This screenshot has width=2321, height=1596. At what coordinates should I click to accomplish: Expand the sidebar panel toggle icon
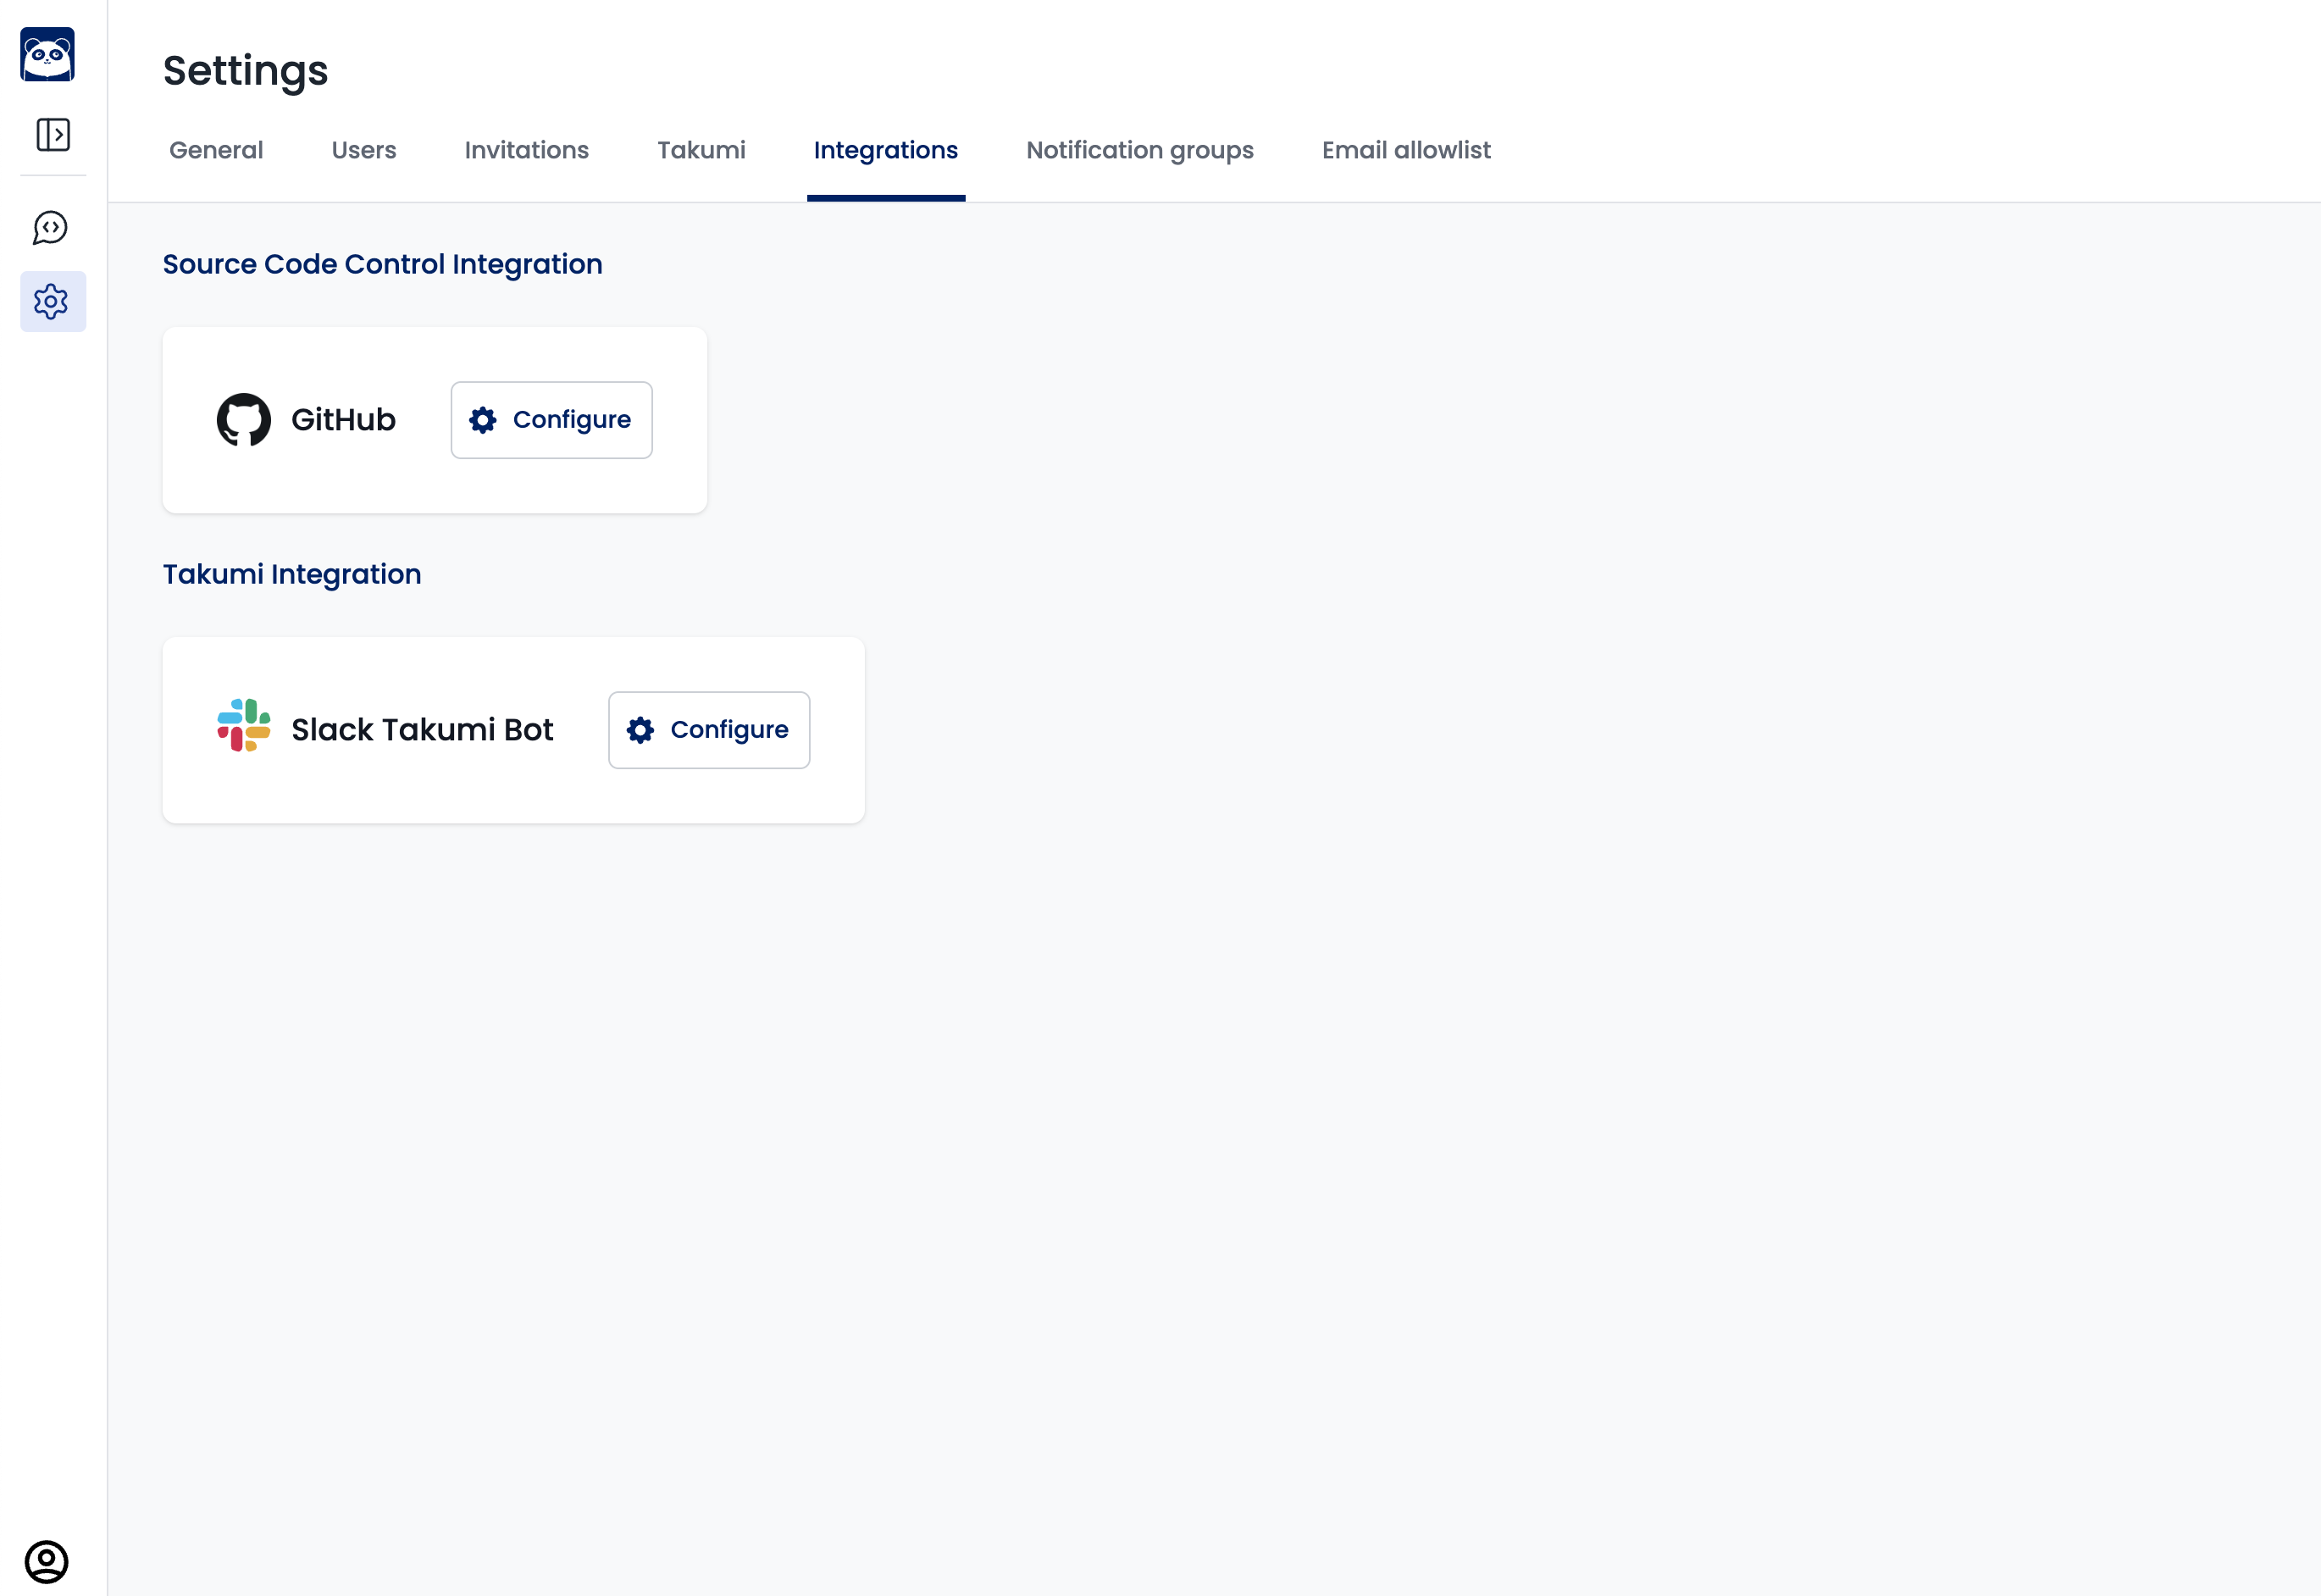[53, 134]
